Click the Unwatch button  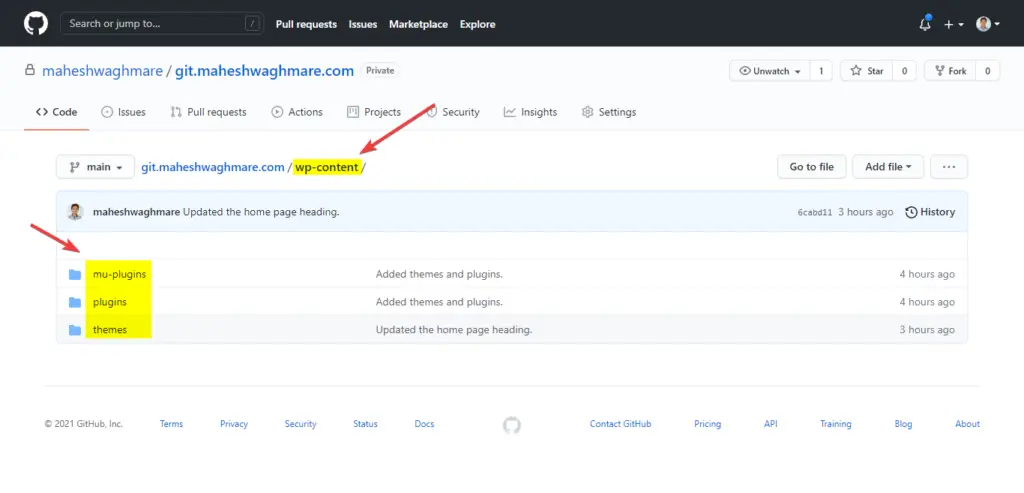pyautogui.click(x=770, y=71)
